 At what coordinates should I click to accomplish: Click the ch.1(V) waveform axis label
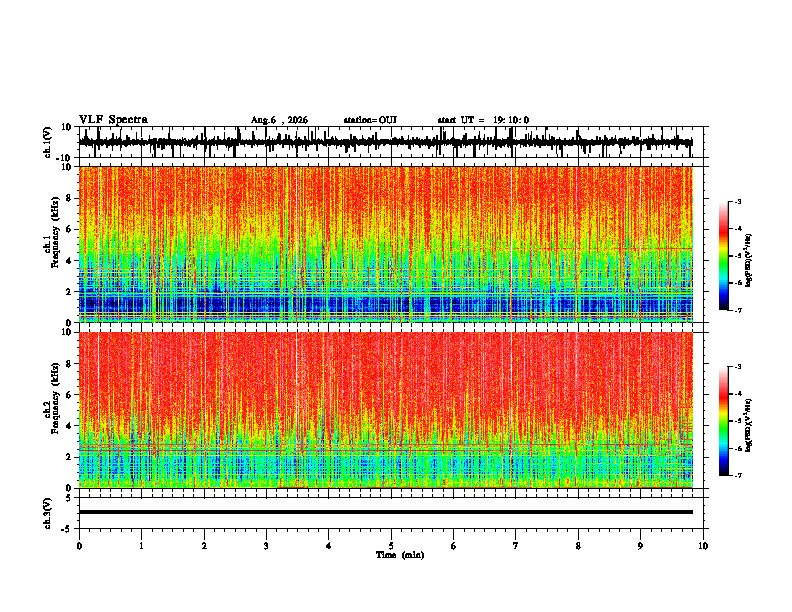(x=48, y=142)
